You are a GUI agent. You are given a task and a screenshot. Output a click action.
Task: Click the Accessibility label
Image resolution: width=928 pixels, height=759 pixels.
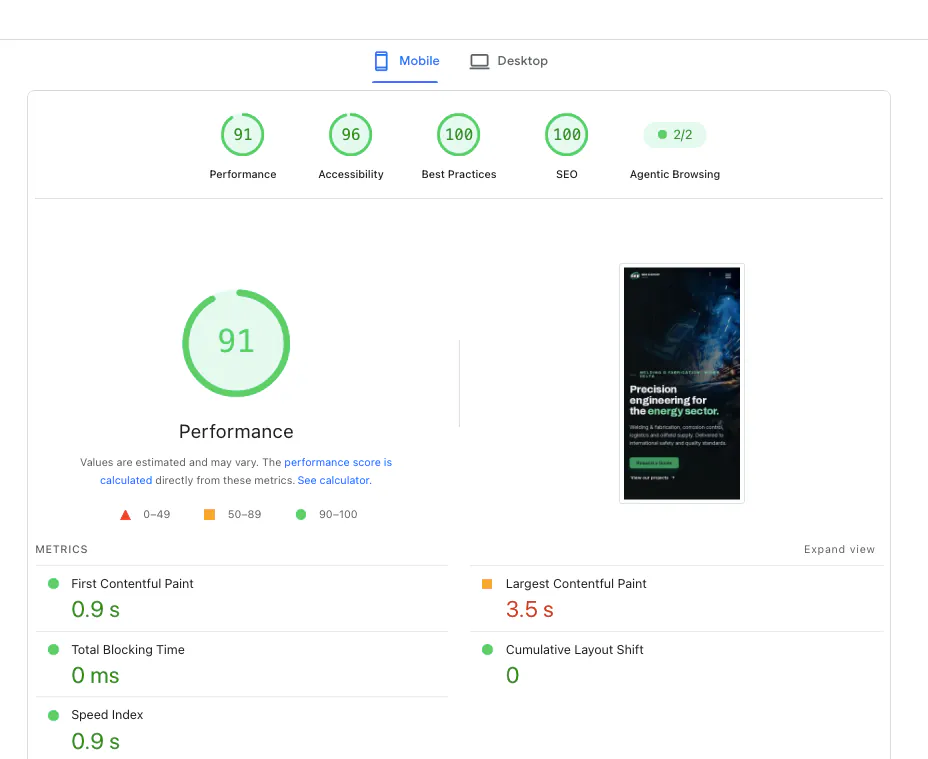(x=351, y=174)
